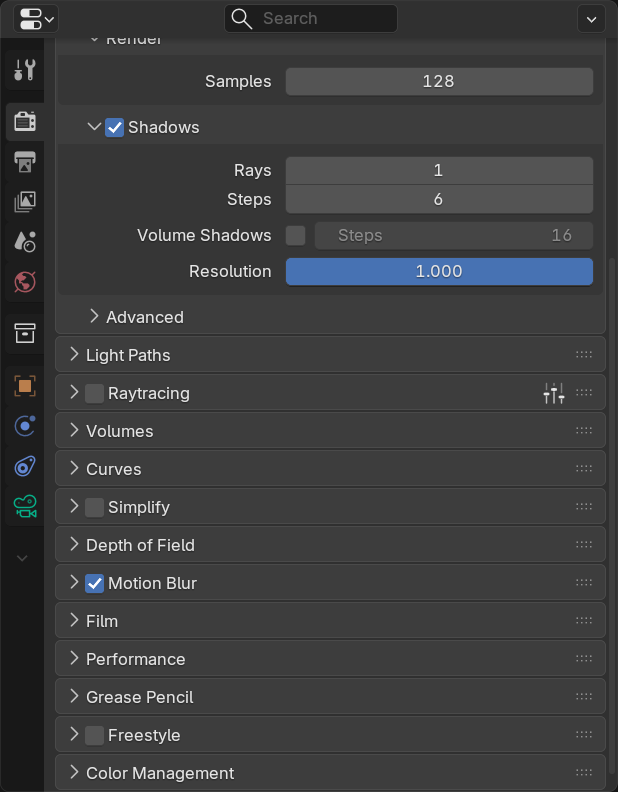
Task: Click the Raytracing panel drag handle
Action: (x=584, y=392)
